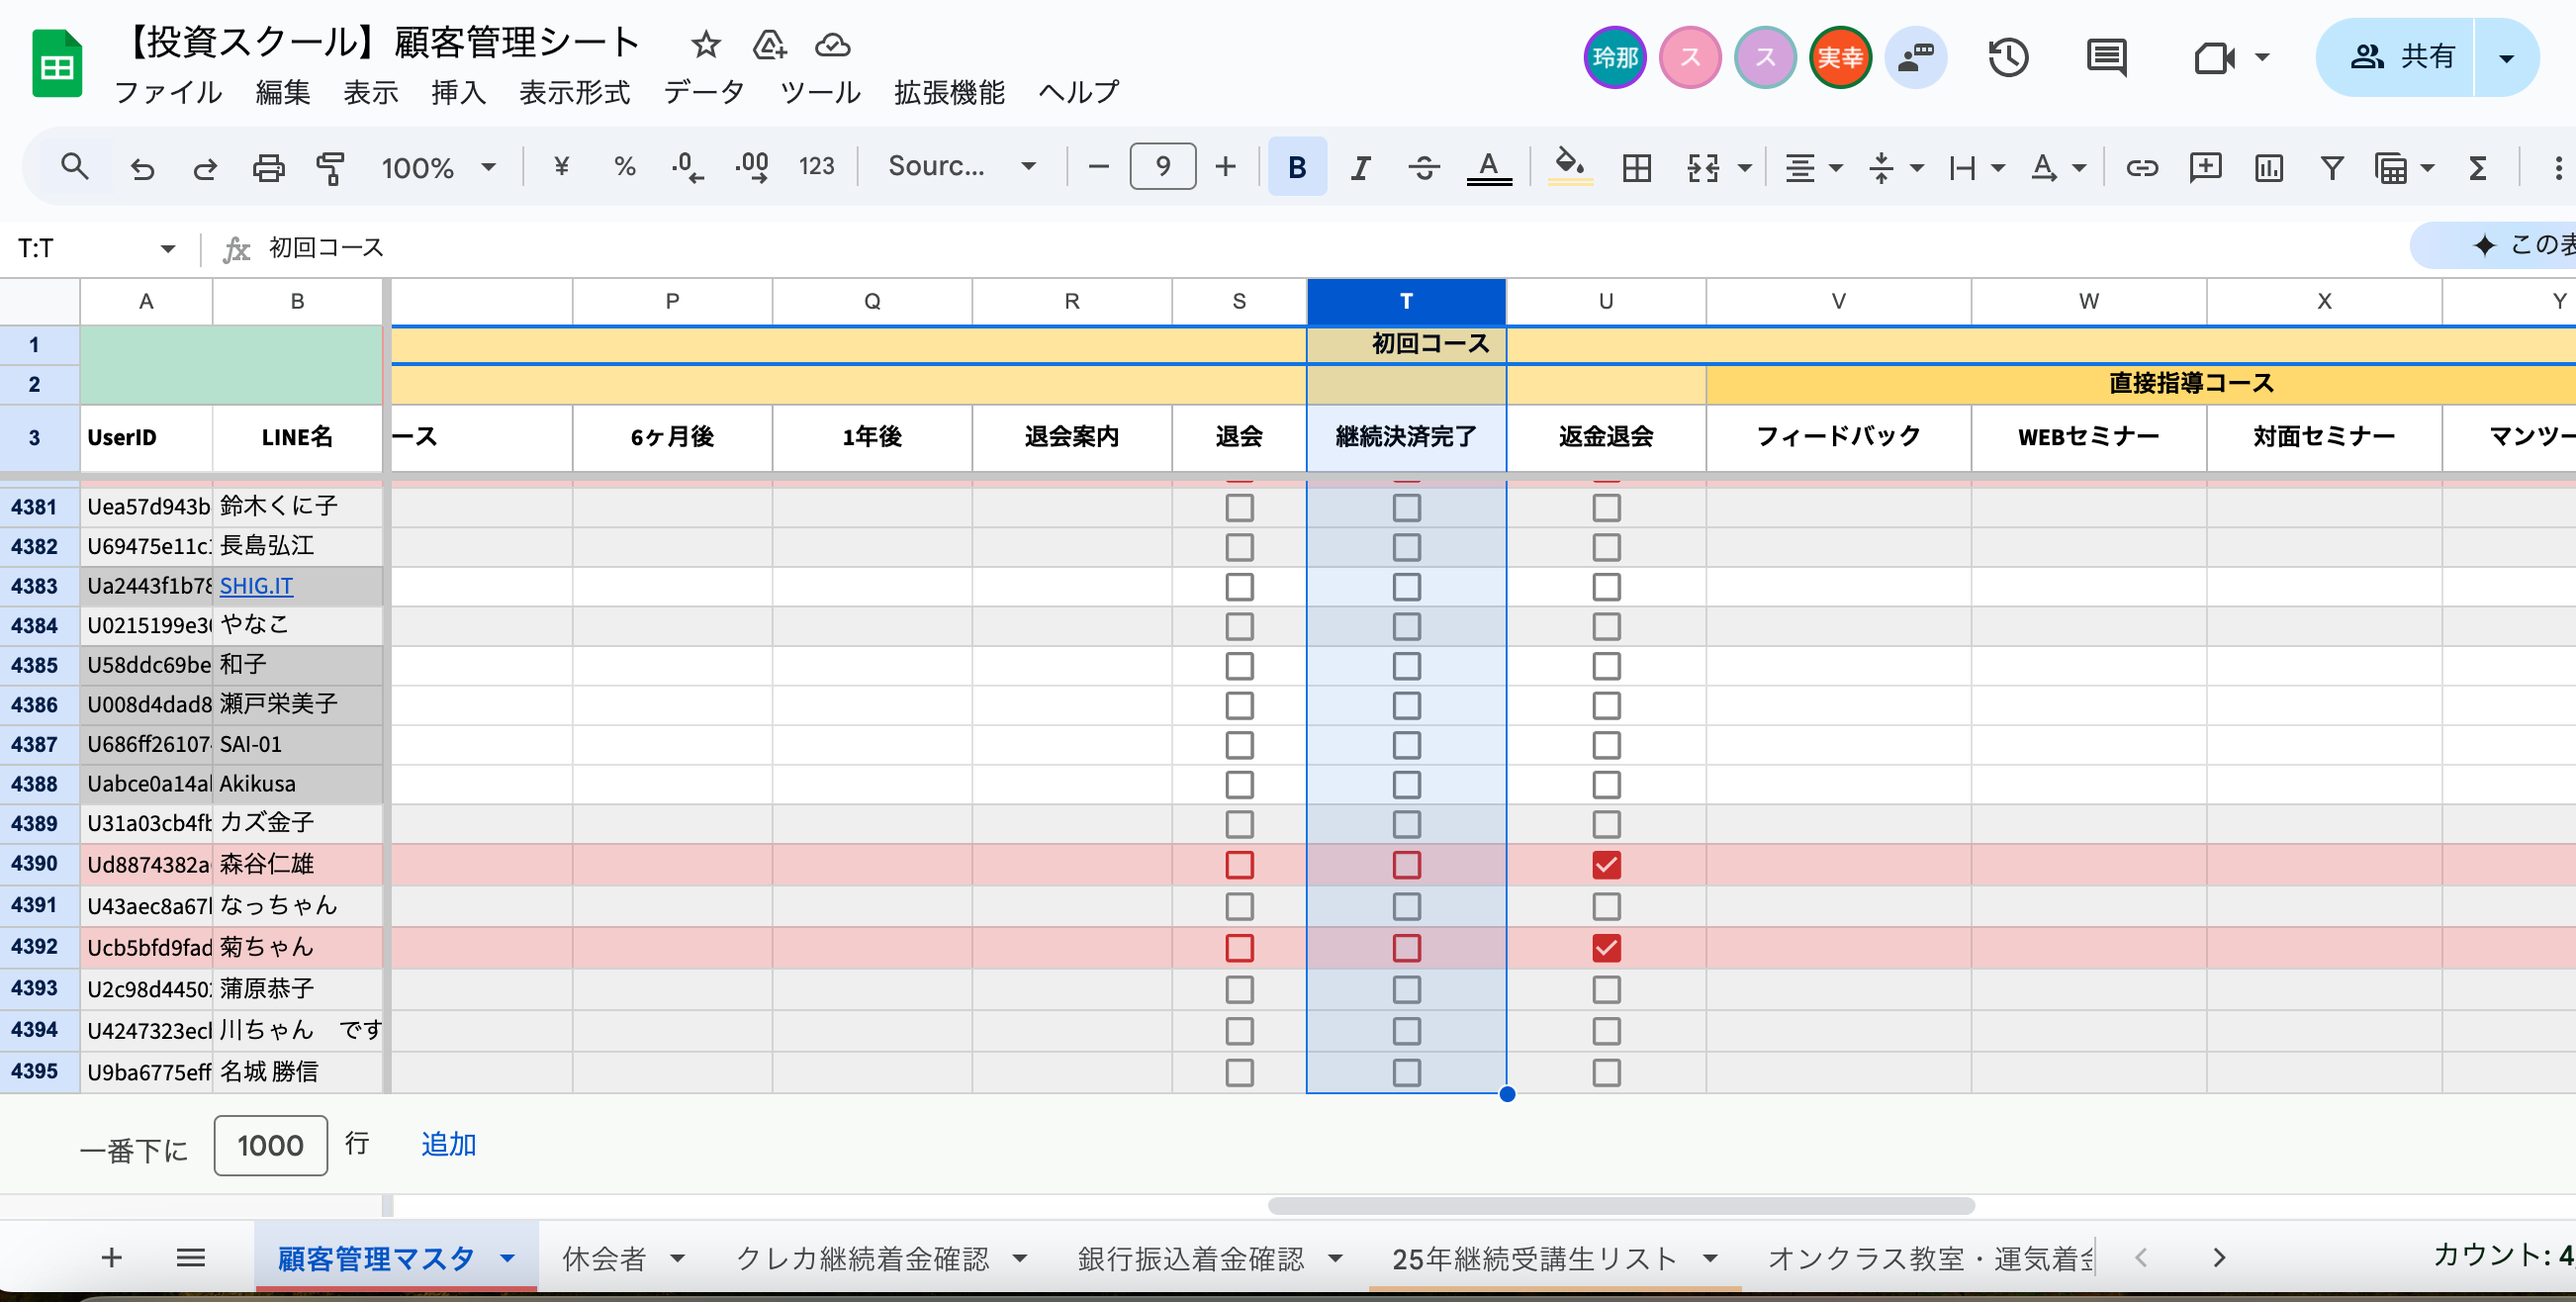Image resolution: width=2576 pixels, height=1302 pixels.
Task: Check the 退会 checkbox on row 4381
Action: coord(1240,508)
